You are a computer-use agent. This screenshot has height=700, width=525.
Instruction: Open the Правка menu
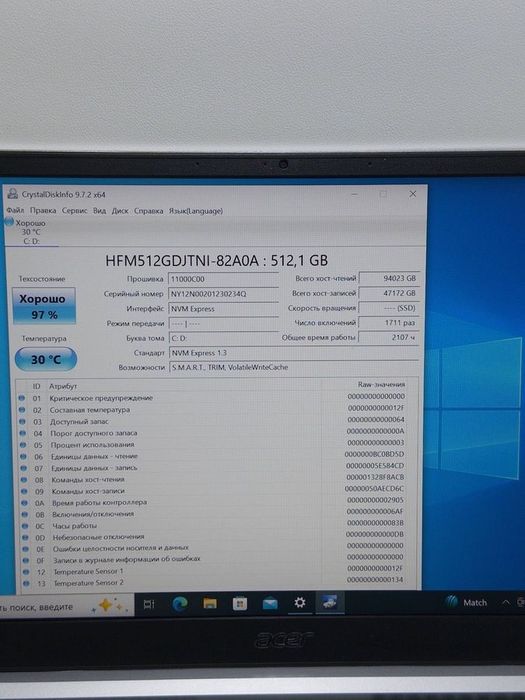(x=43, y=210)
